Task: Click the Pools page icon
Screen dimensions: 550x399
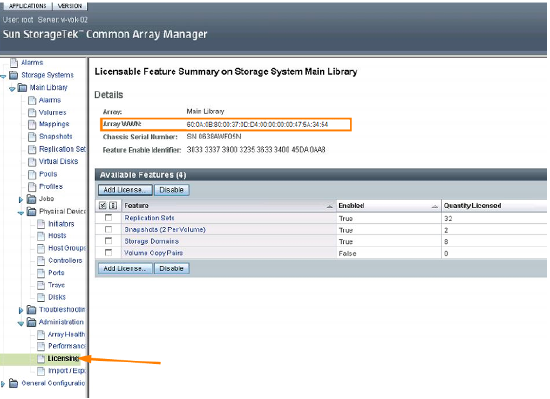Action: click(32, 174)
